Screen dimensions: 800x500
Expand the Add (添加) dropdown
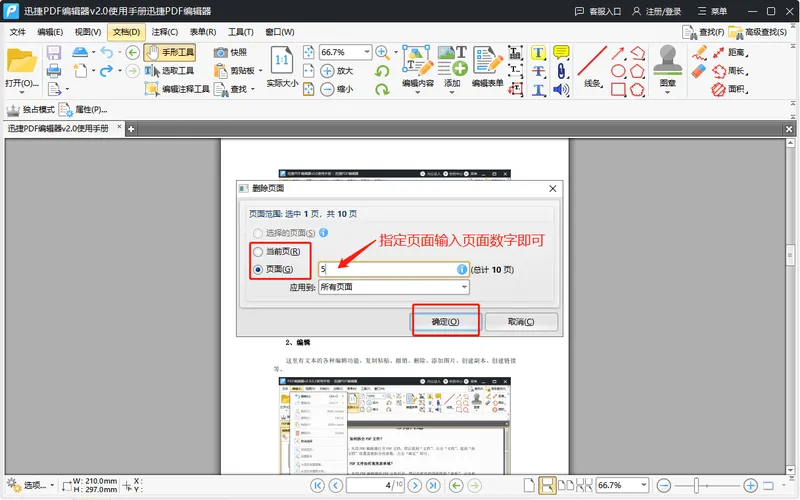click(452, 92)
